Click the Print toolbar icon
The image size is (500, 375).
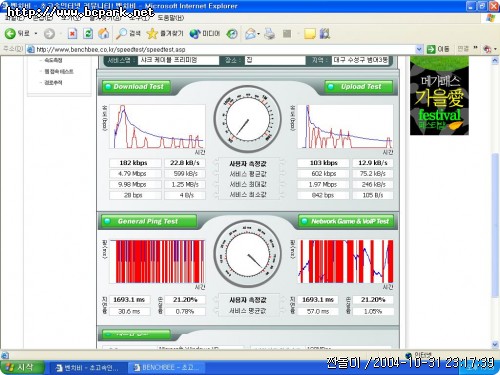point(269,33)
